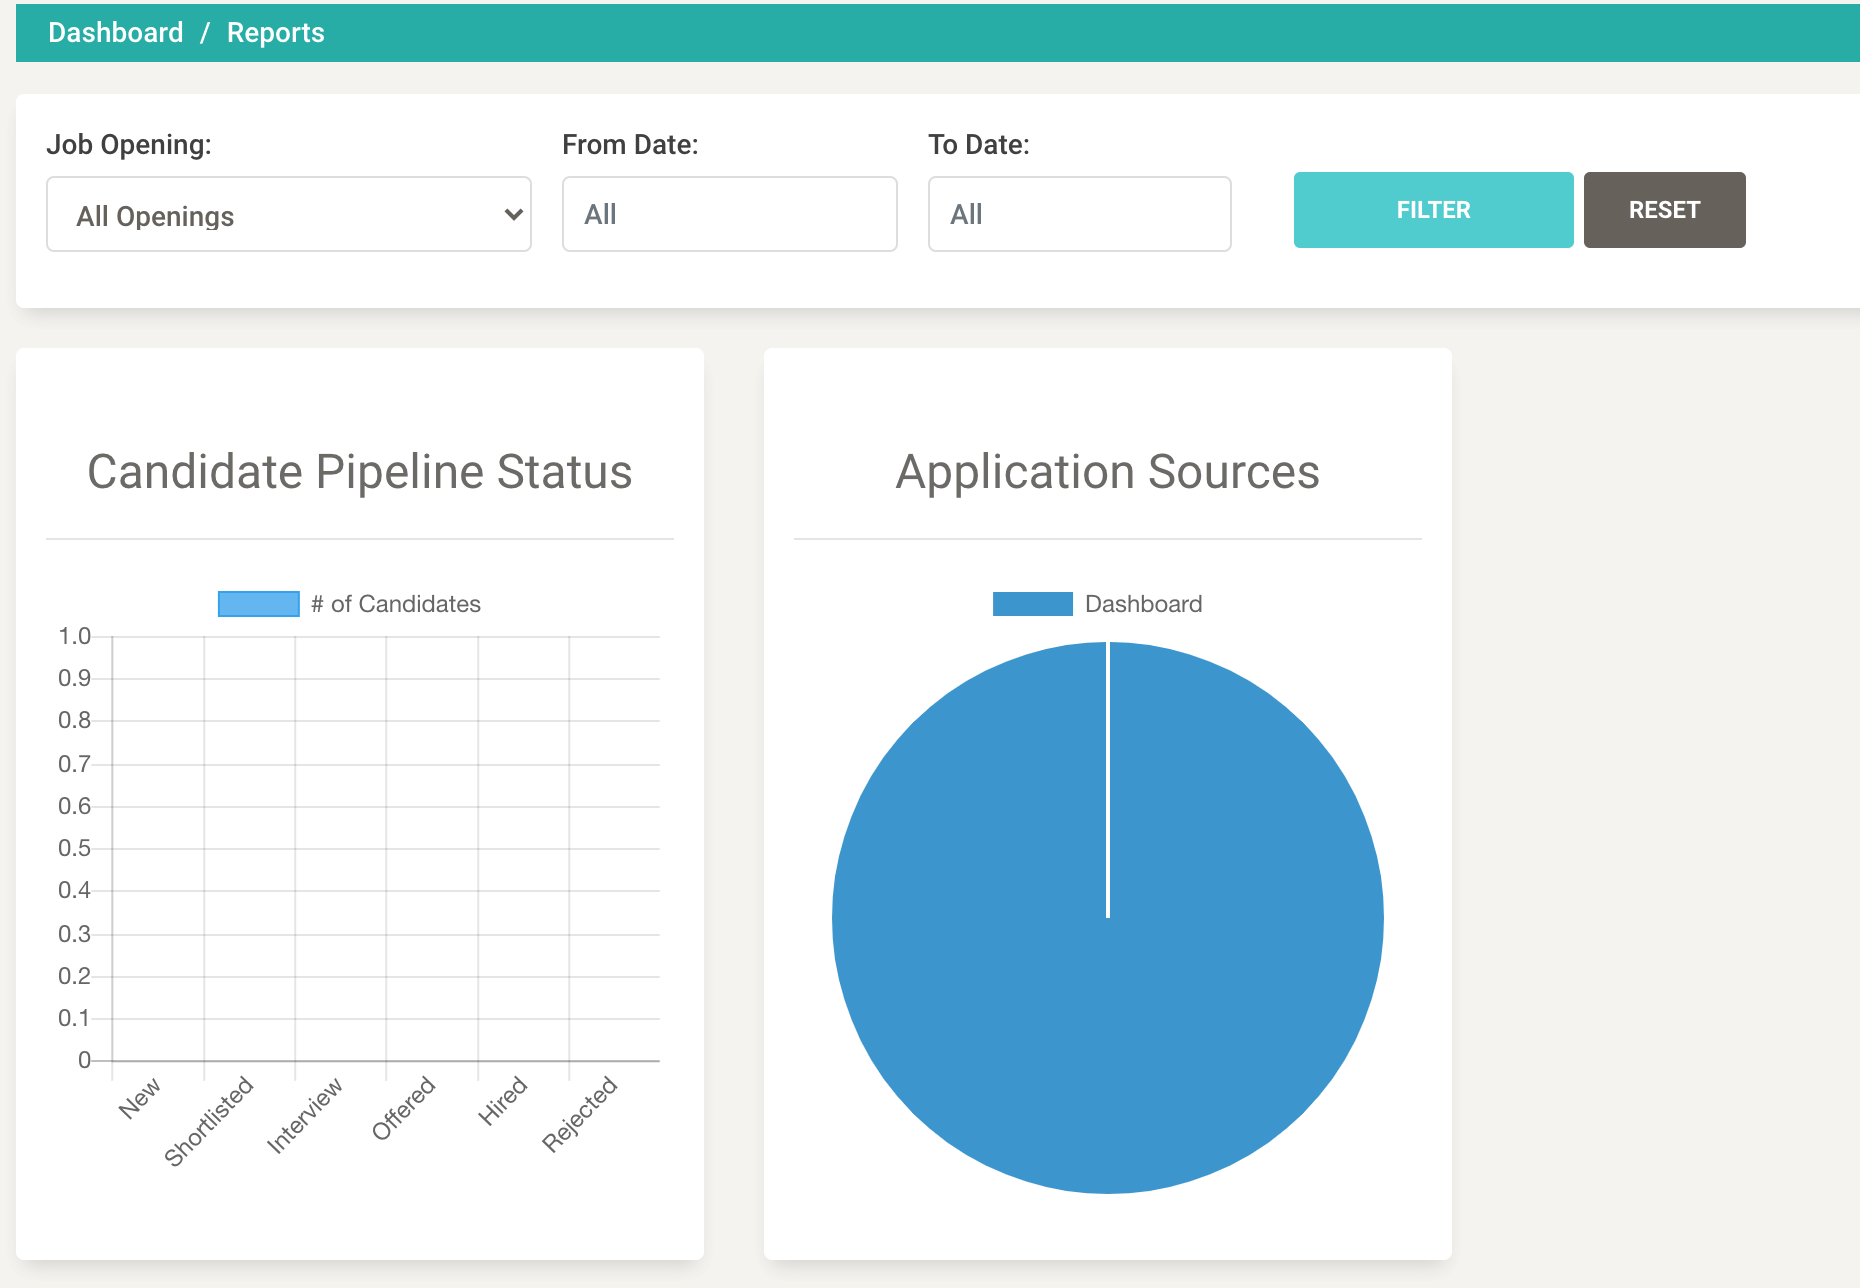Image resolution: width=1860 pixels, height=1288 pixels.
Task: Click the Dashboard breadcrumb link
Action: (x=115, y=33)
